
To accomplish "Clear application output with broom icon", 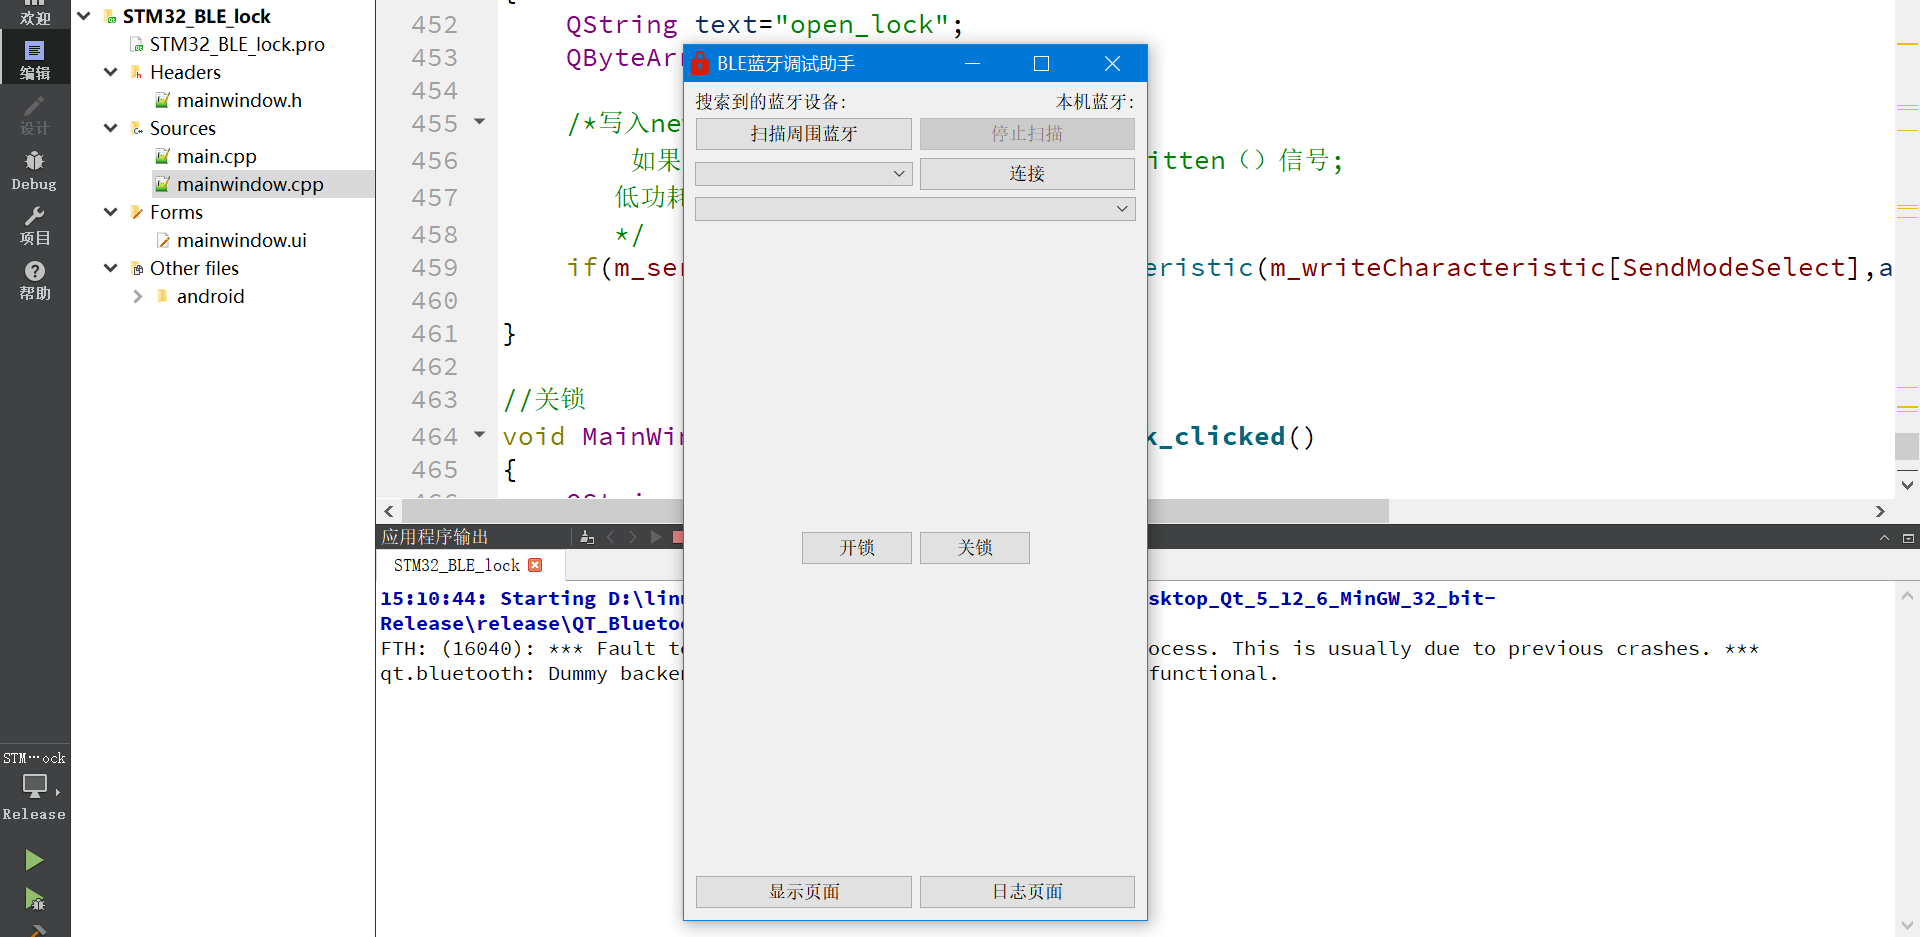I will [587, 537].
